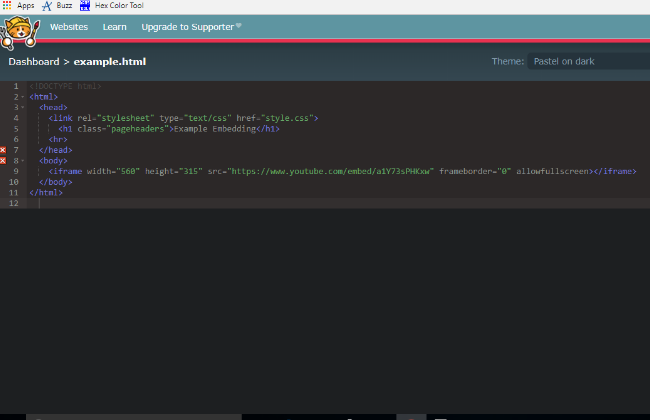650x420 pixels.
Task: Click line number 4 in the gutter
Action: click(16, 118)
